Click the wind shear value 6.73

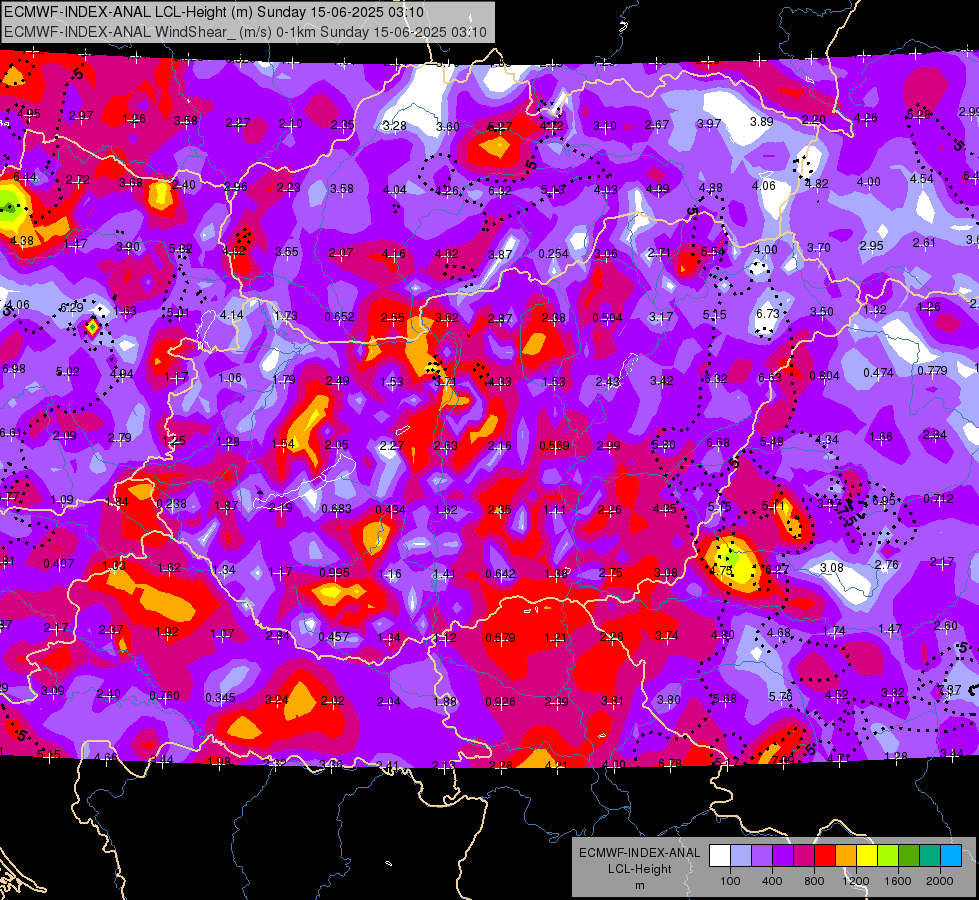[x=767, y=313]
